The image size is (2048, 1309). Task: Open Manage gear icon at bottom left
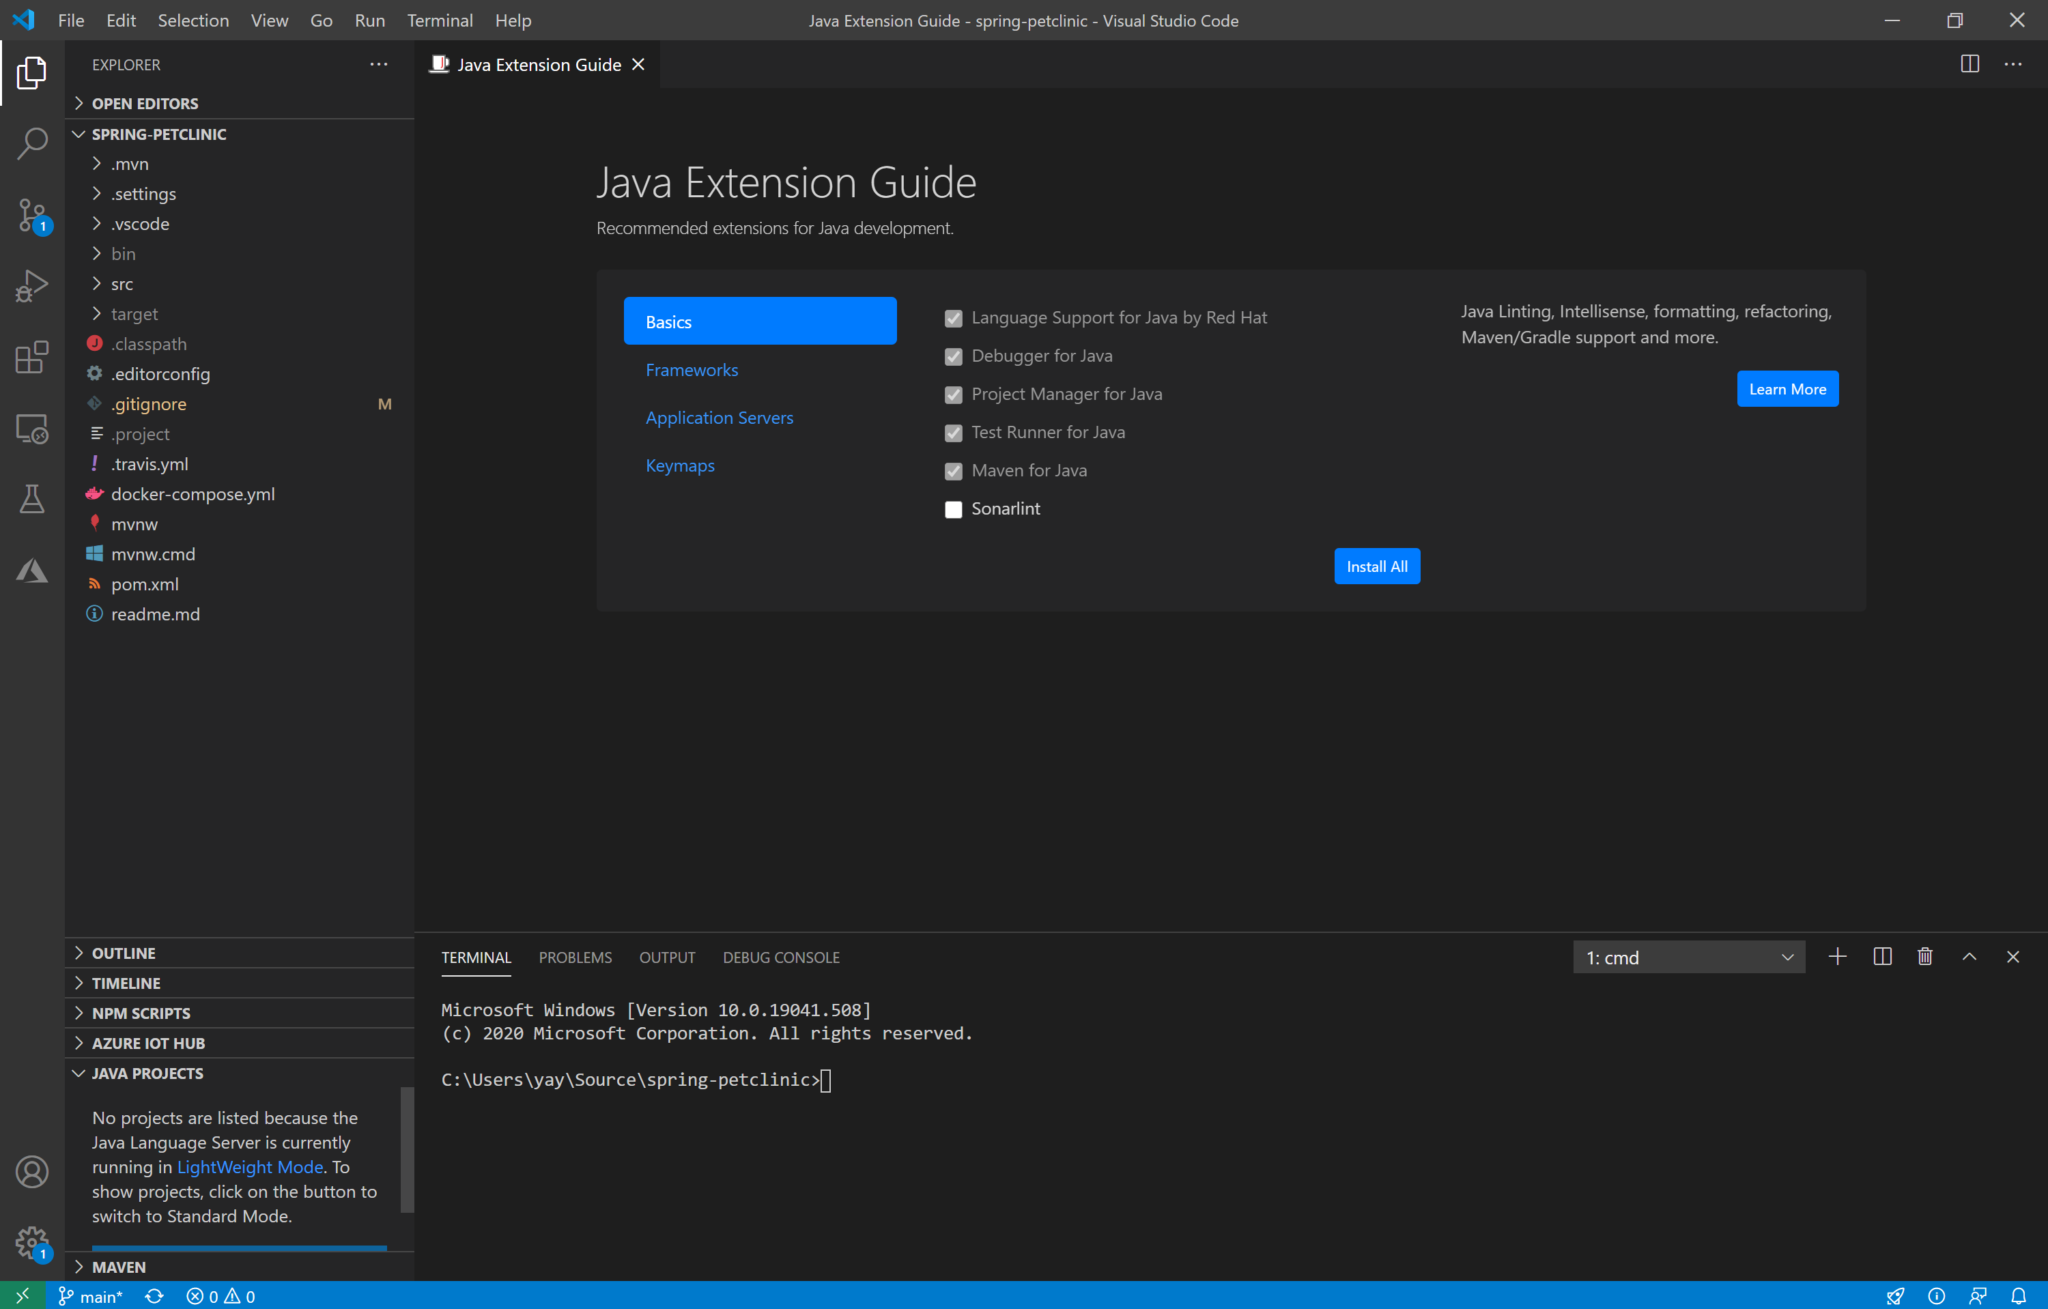point(33,1240)
